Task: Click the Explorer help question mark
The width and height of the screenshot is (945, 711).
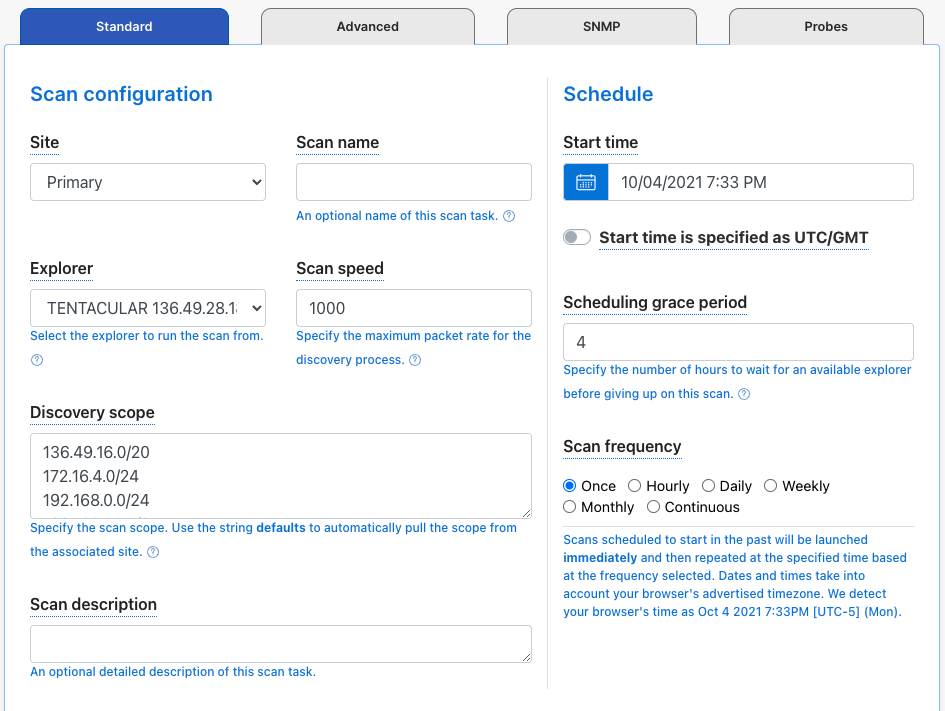Action: 37,360
